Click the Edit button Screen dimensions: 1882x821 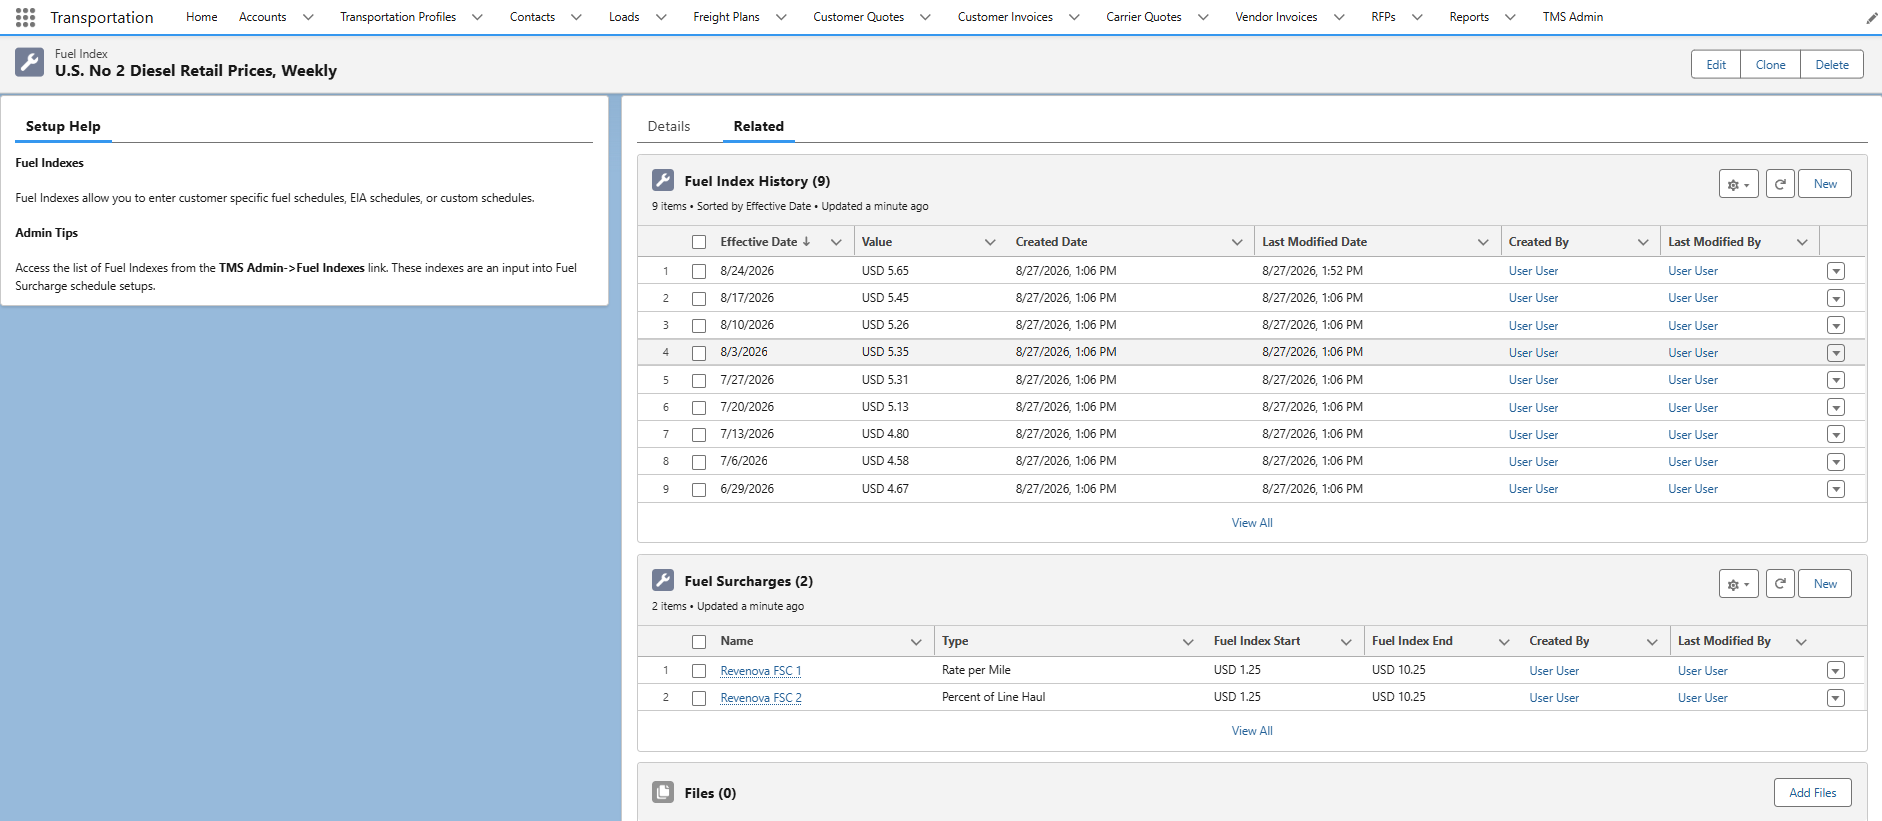pyautogui.click(x=1716, y=64)
